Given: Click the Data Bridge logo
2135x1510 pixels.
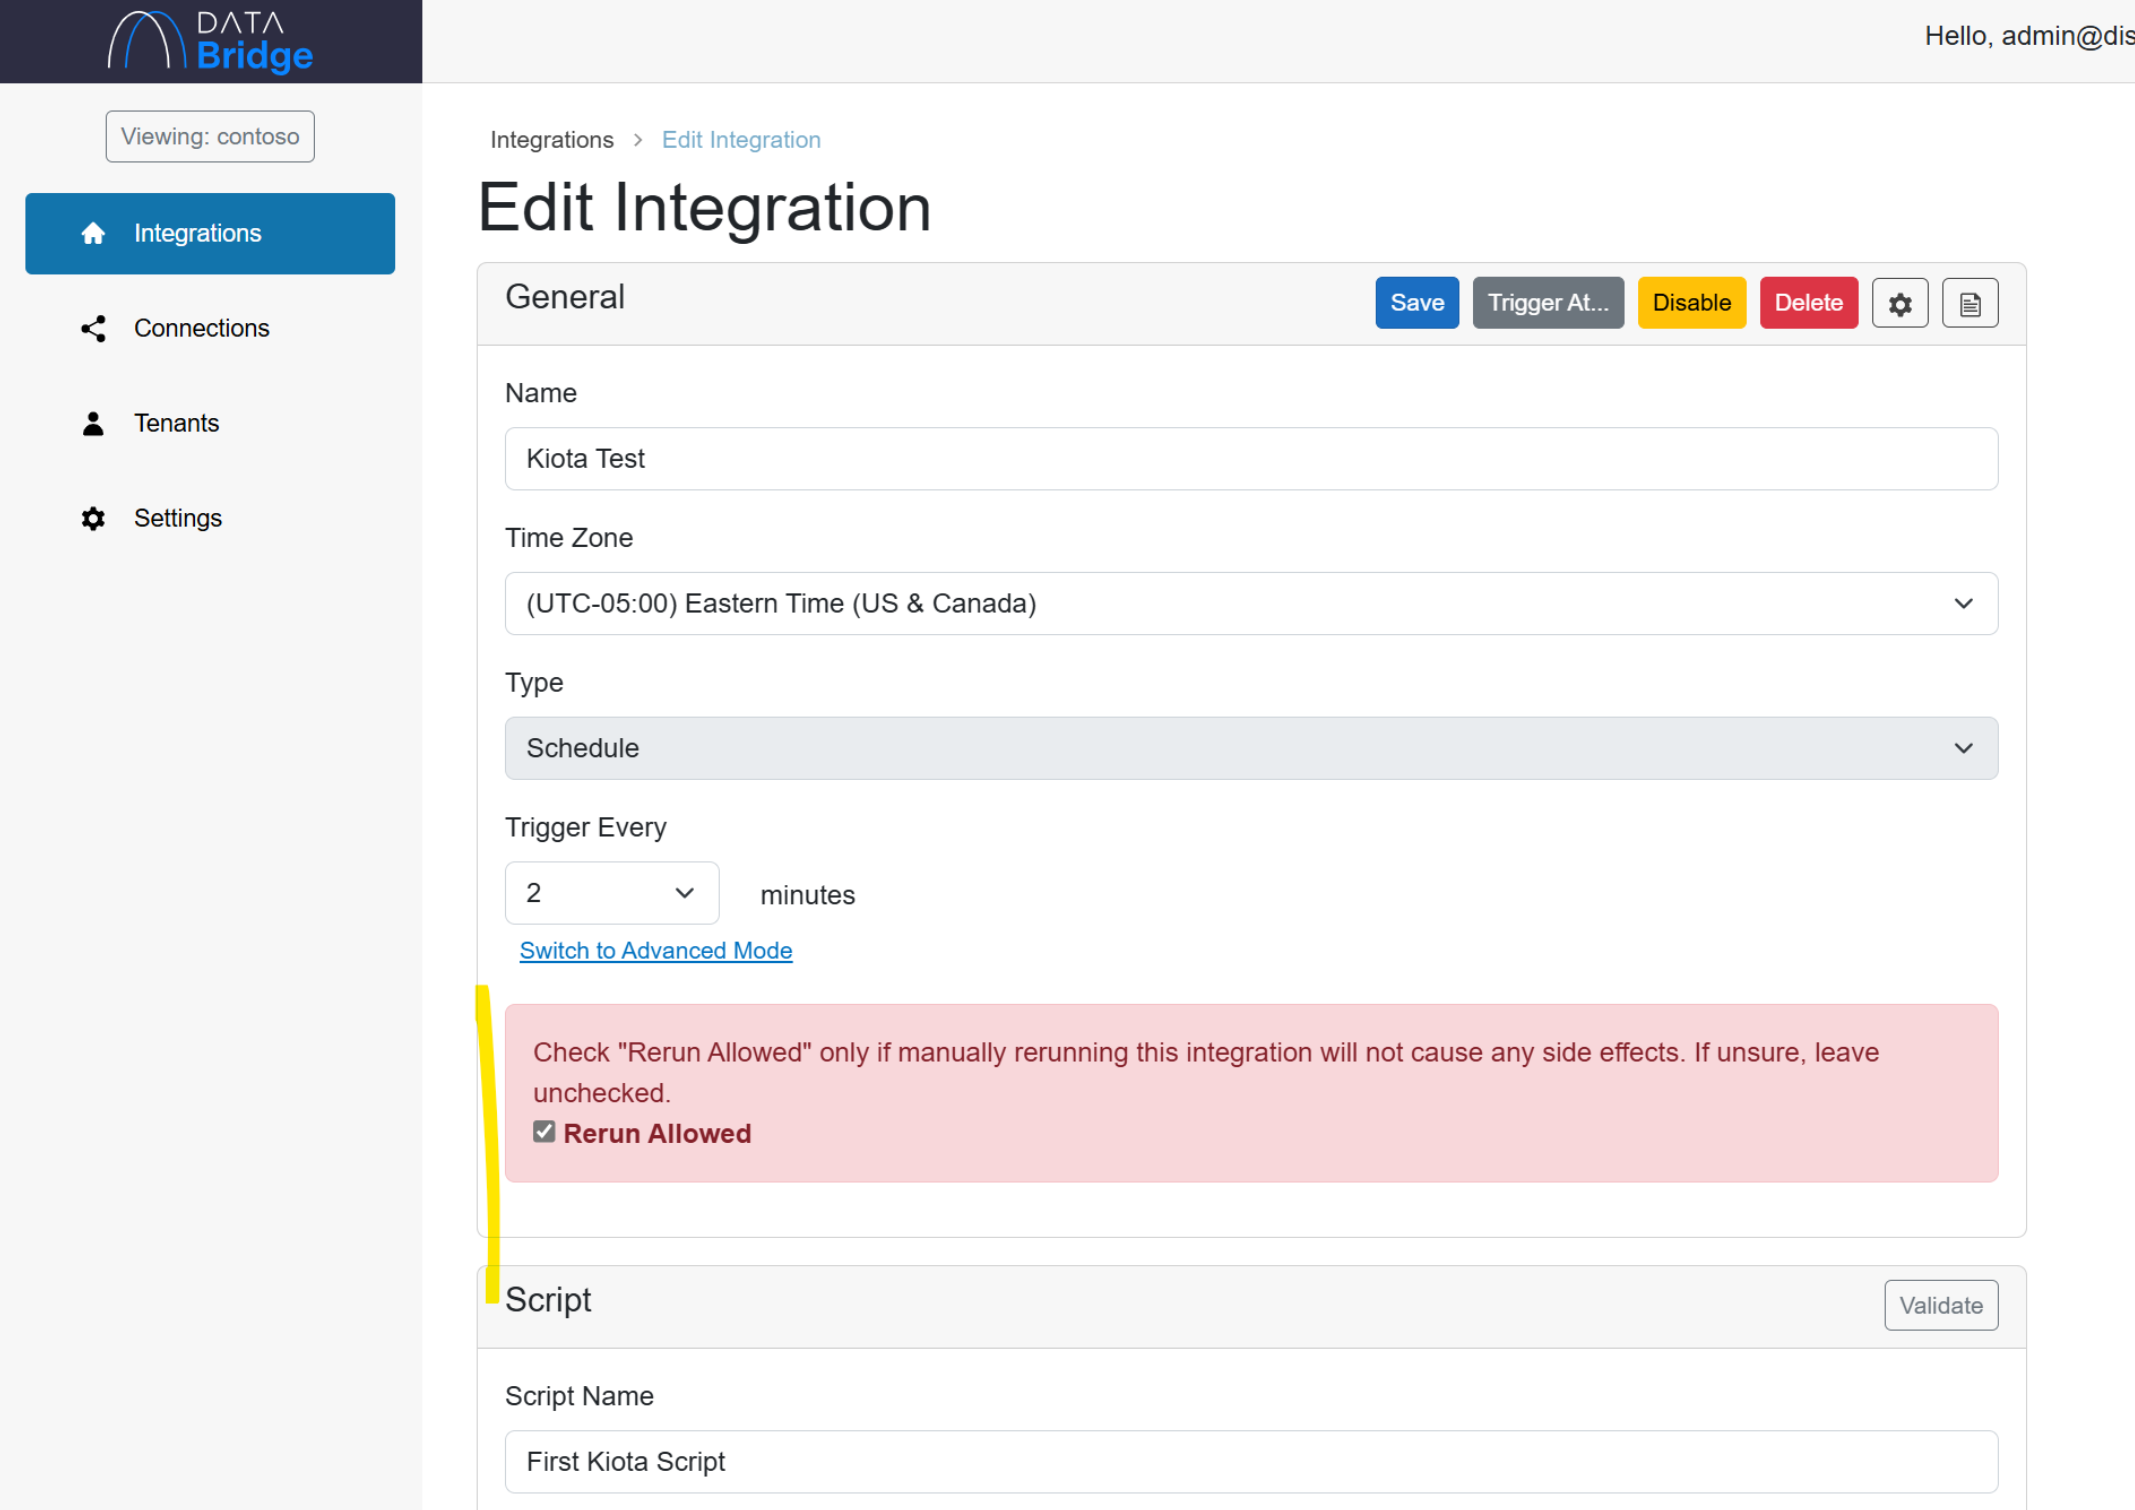Looking at the screenshot, I should (211, 42).
